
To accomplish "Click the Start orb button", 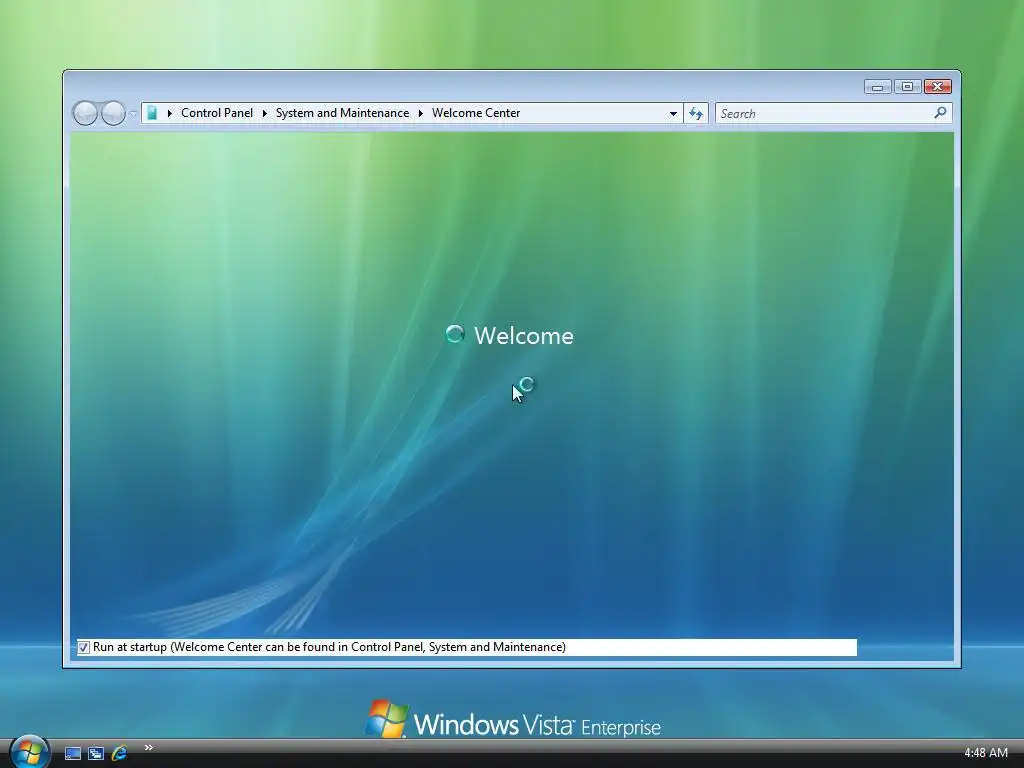I will coord(29,752).
